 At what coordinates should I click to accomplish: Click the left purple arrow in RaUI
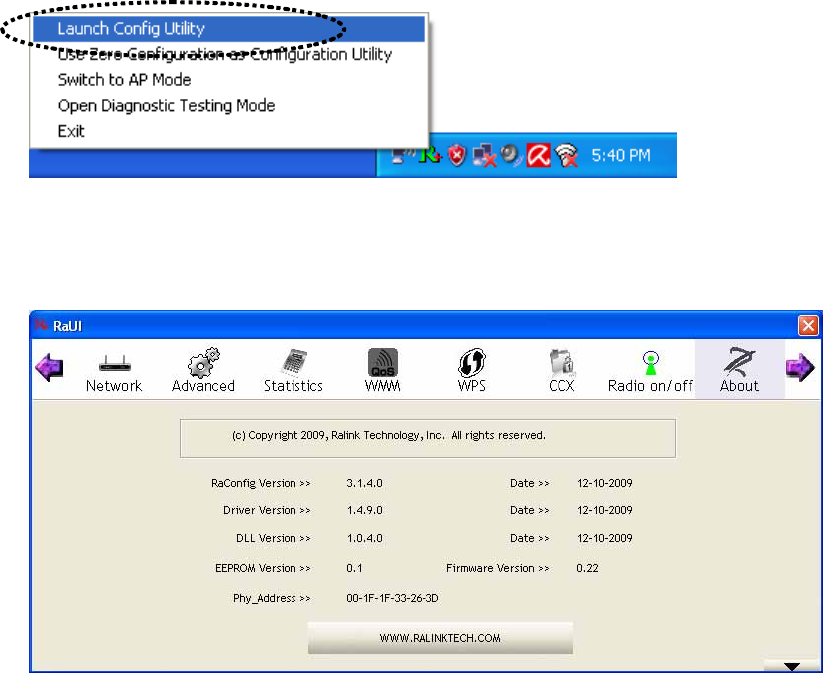(49, 367)
